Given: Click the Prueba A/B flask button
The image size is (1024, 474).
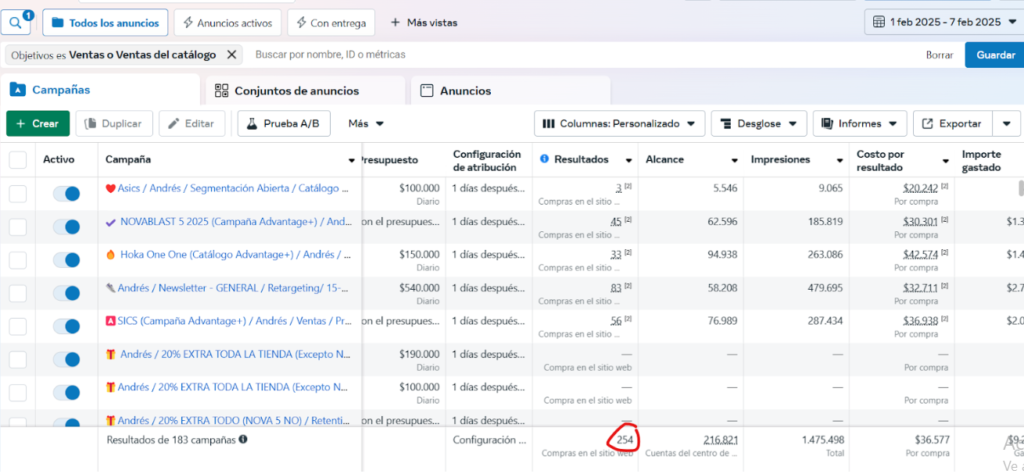Looking at the screenshot, I should (x=283, y=123).
